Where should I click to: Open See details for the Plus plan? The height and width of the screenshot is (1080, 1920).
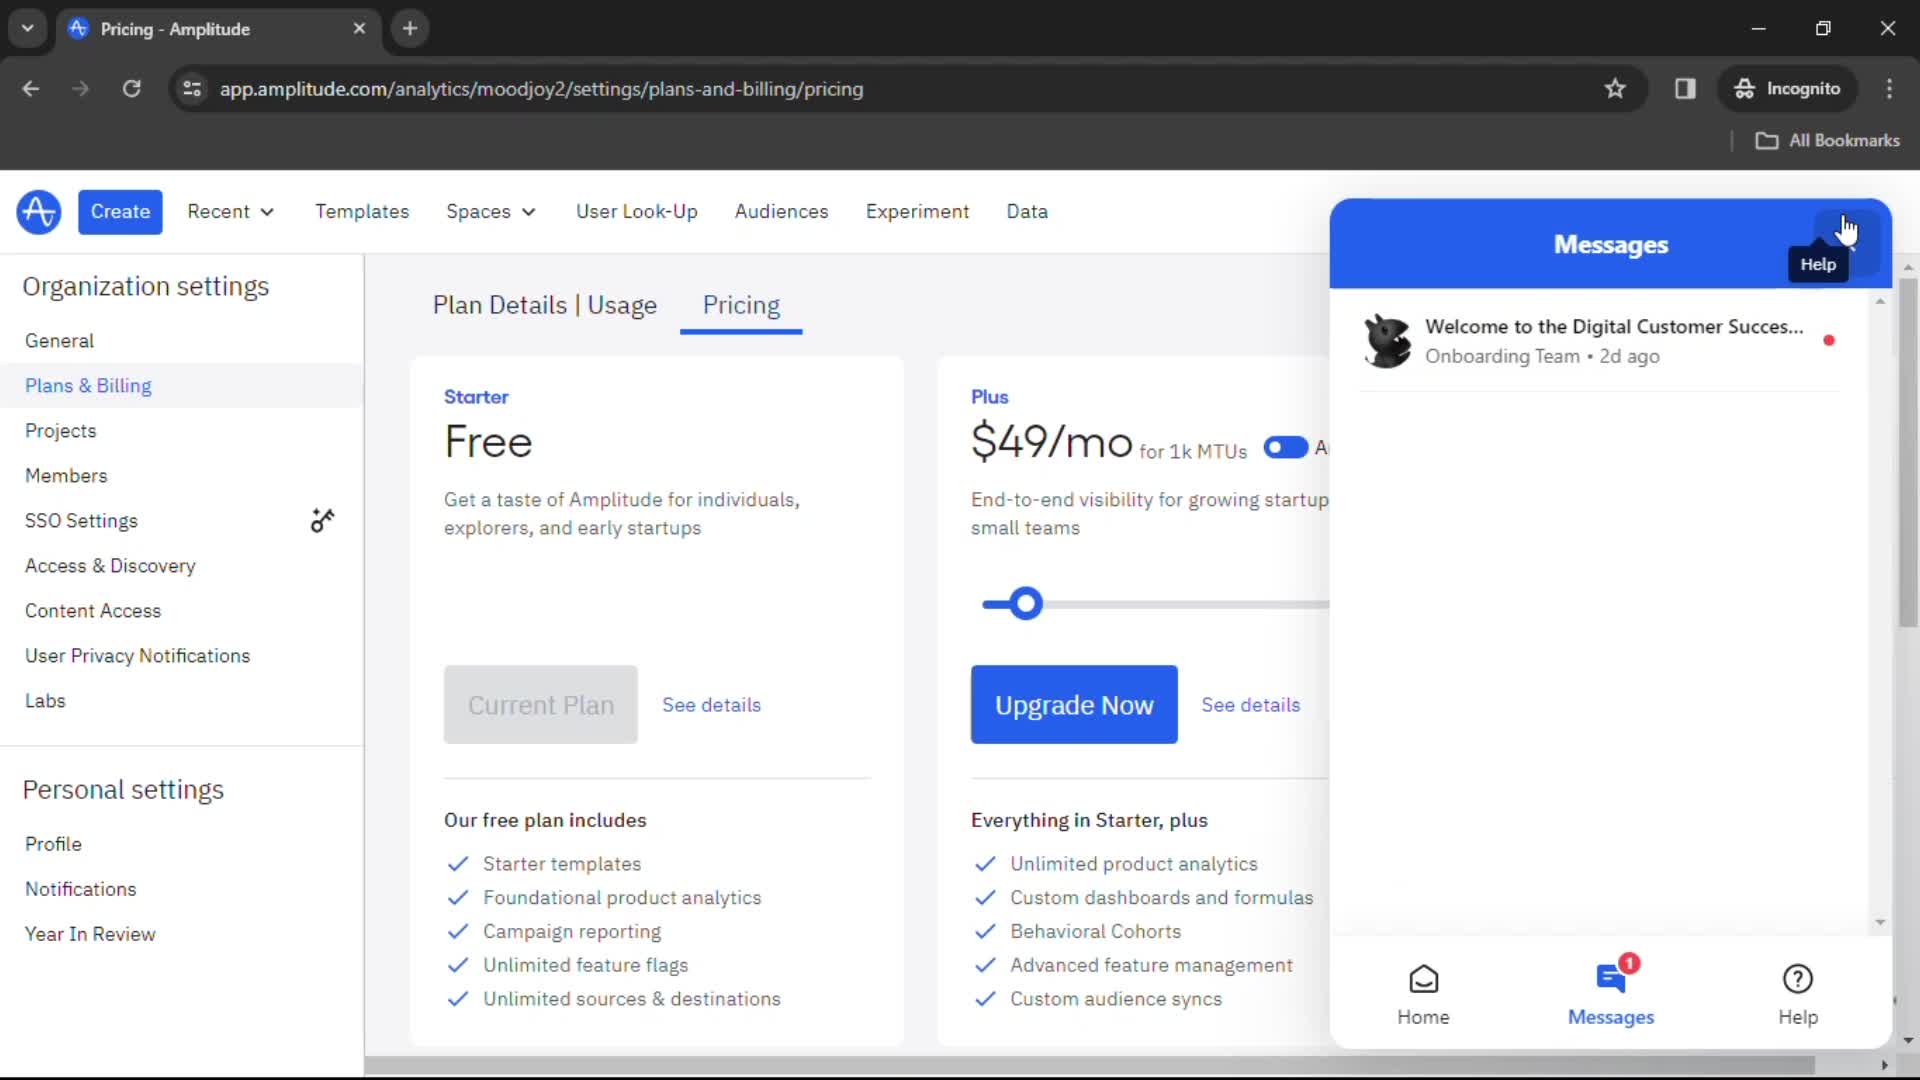point(1251,705)
